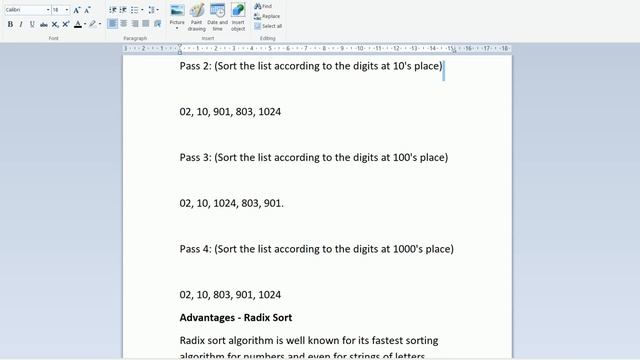Screen dimensions: 640x360
Task: Click the first line indent ruler marker
Action: coord(180,46)
